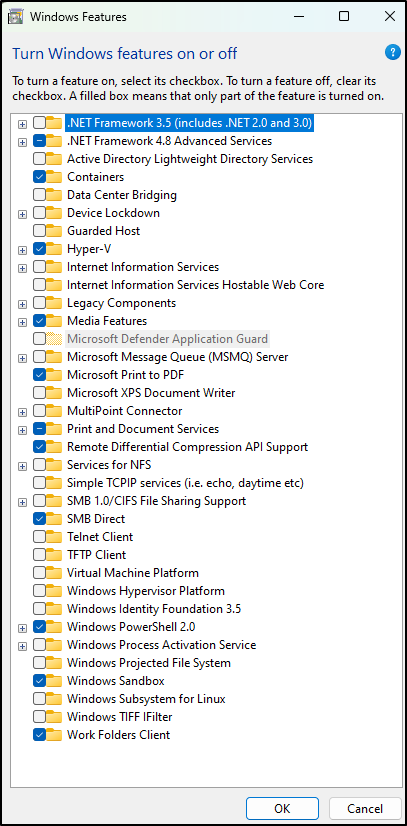Select the Work Folders Client label
The width and height of the screenshot is (407, 826).
118,735
